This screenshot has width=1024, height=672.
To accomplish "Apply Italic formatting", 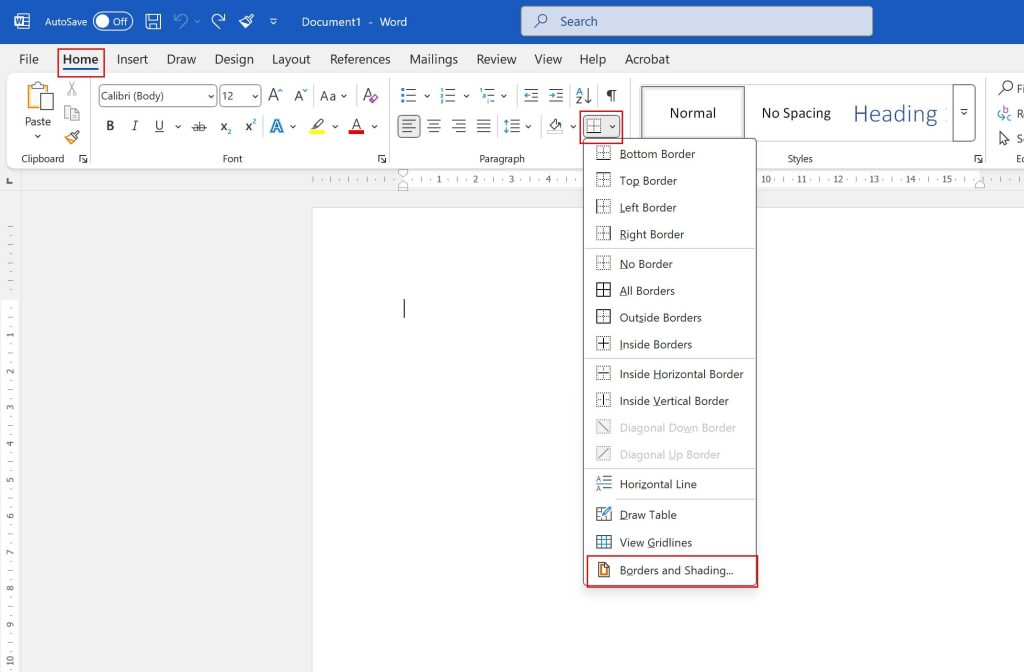I will pyautogui.click(x=135, y=126).
